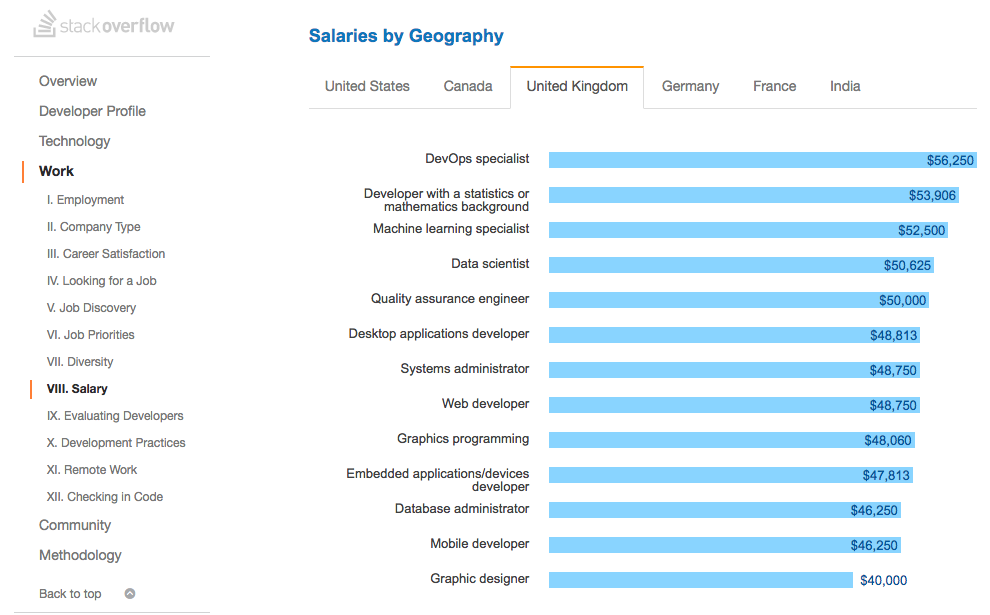This screenshot has width=990, height=615.
Task: Click the Salaries by Geography heading
Action: [406, 36]
